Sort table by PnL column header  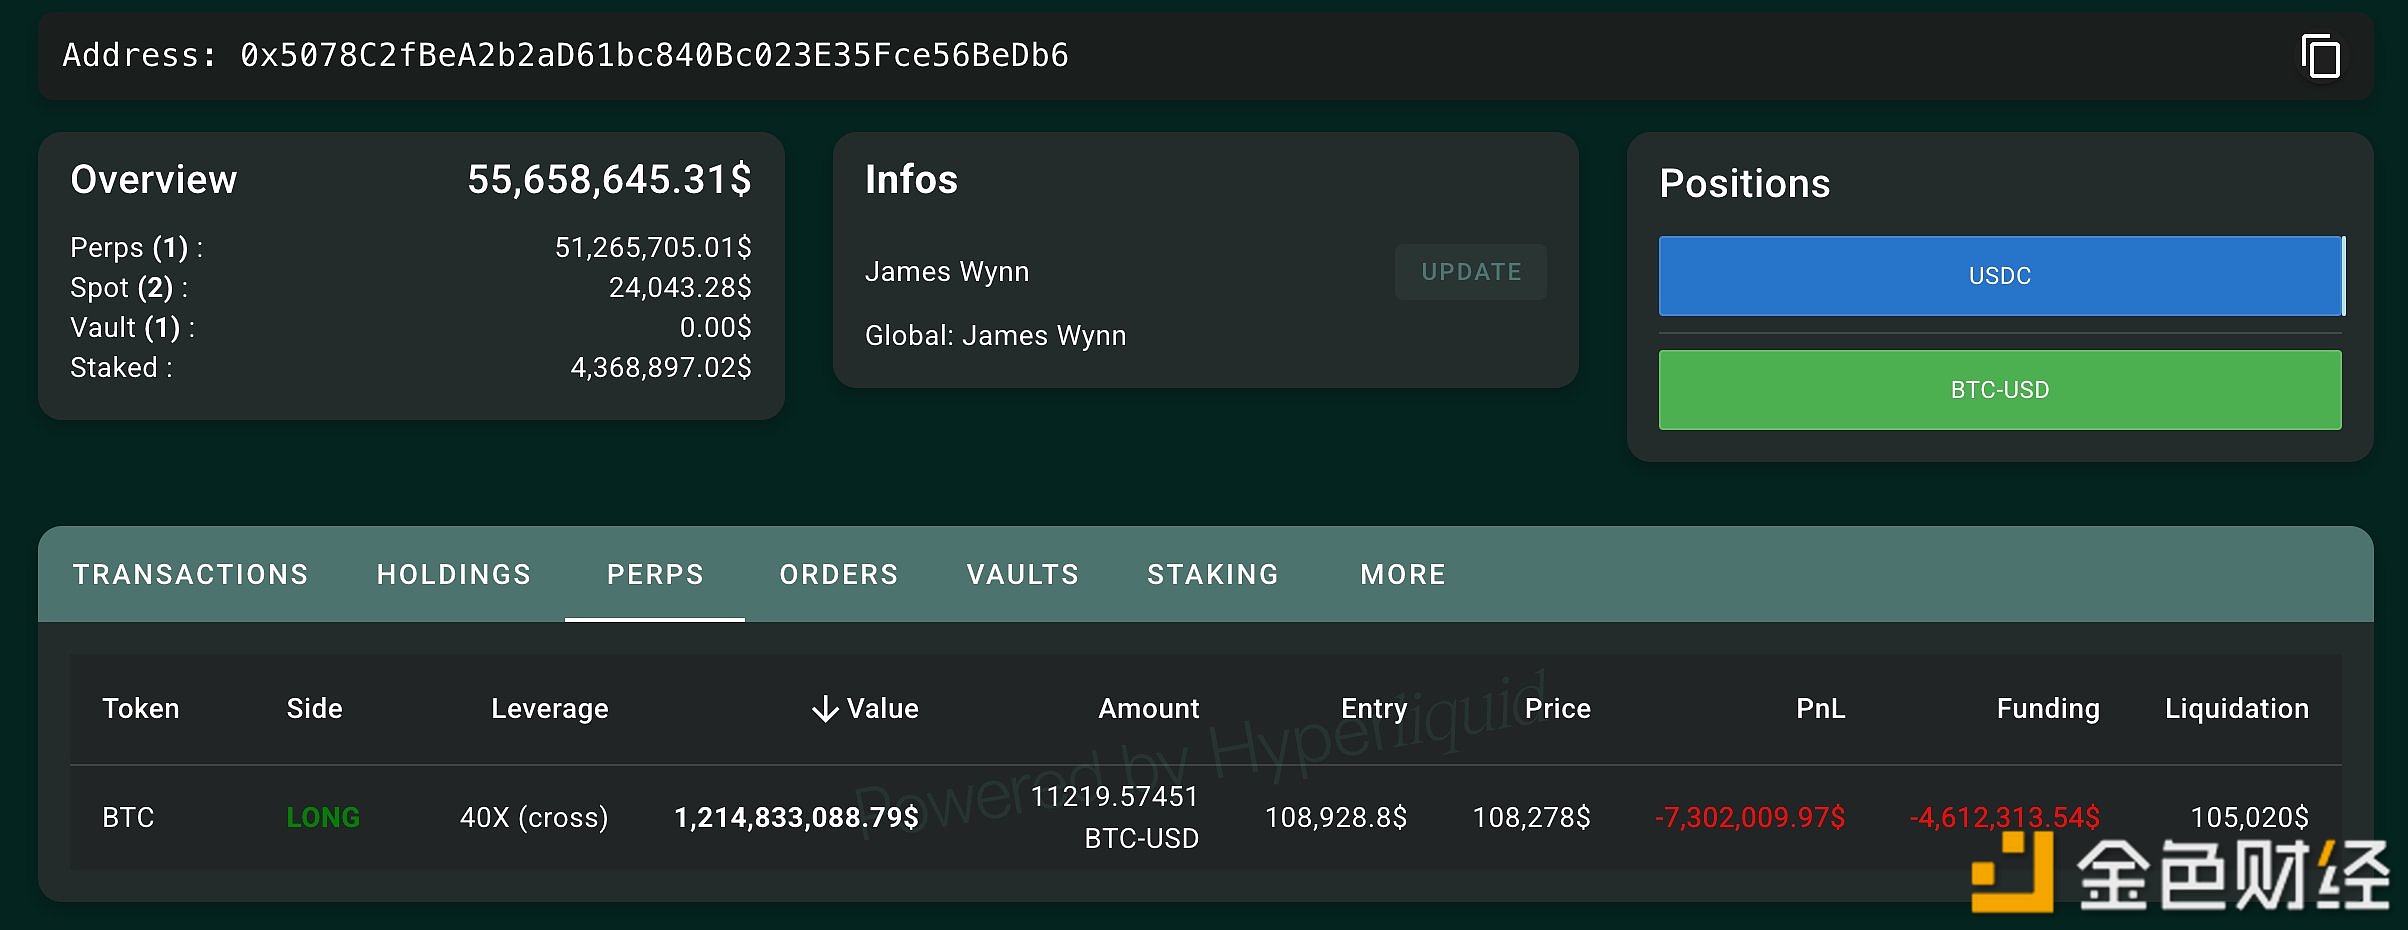click(1820, 709)
